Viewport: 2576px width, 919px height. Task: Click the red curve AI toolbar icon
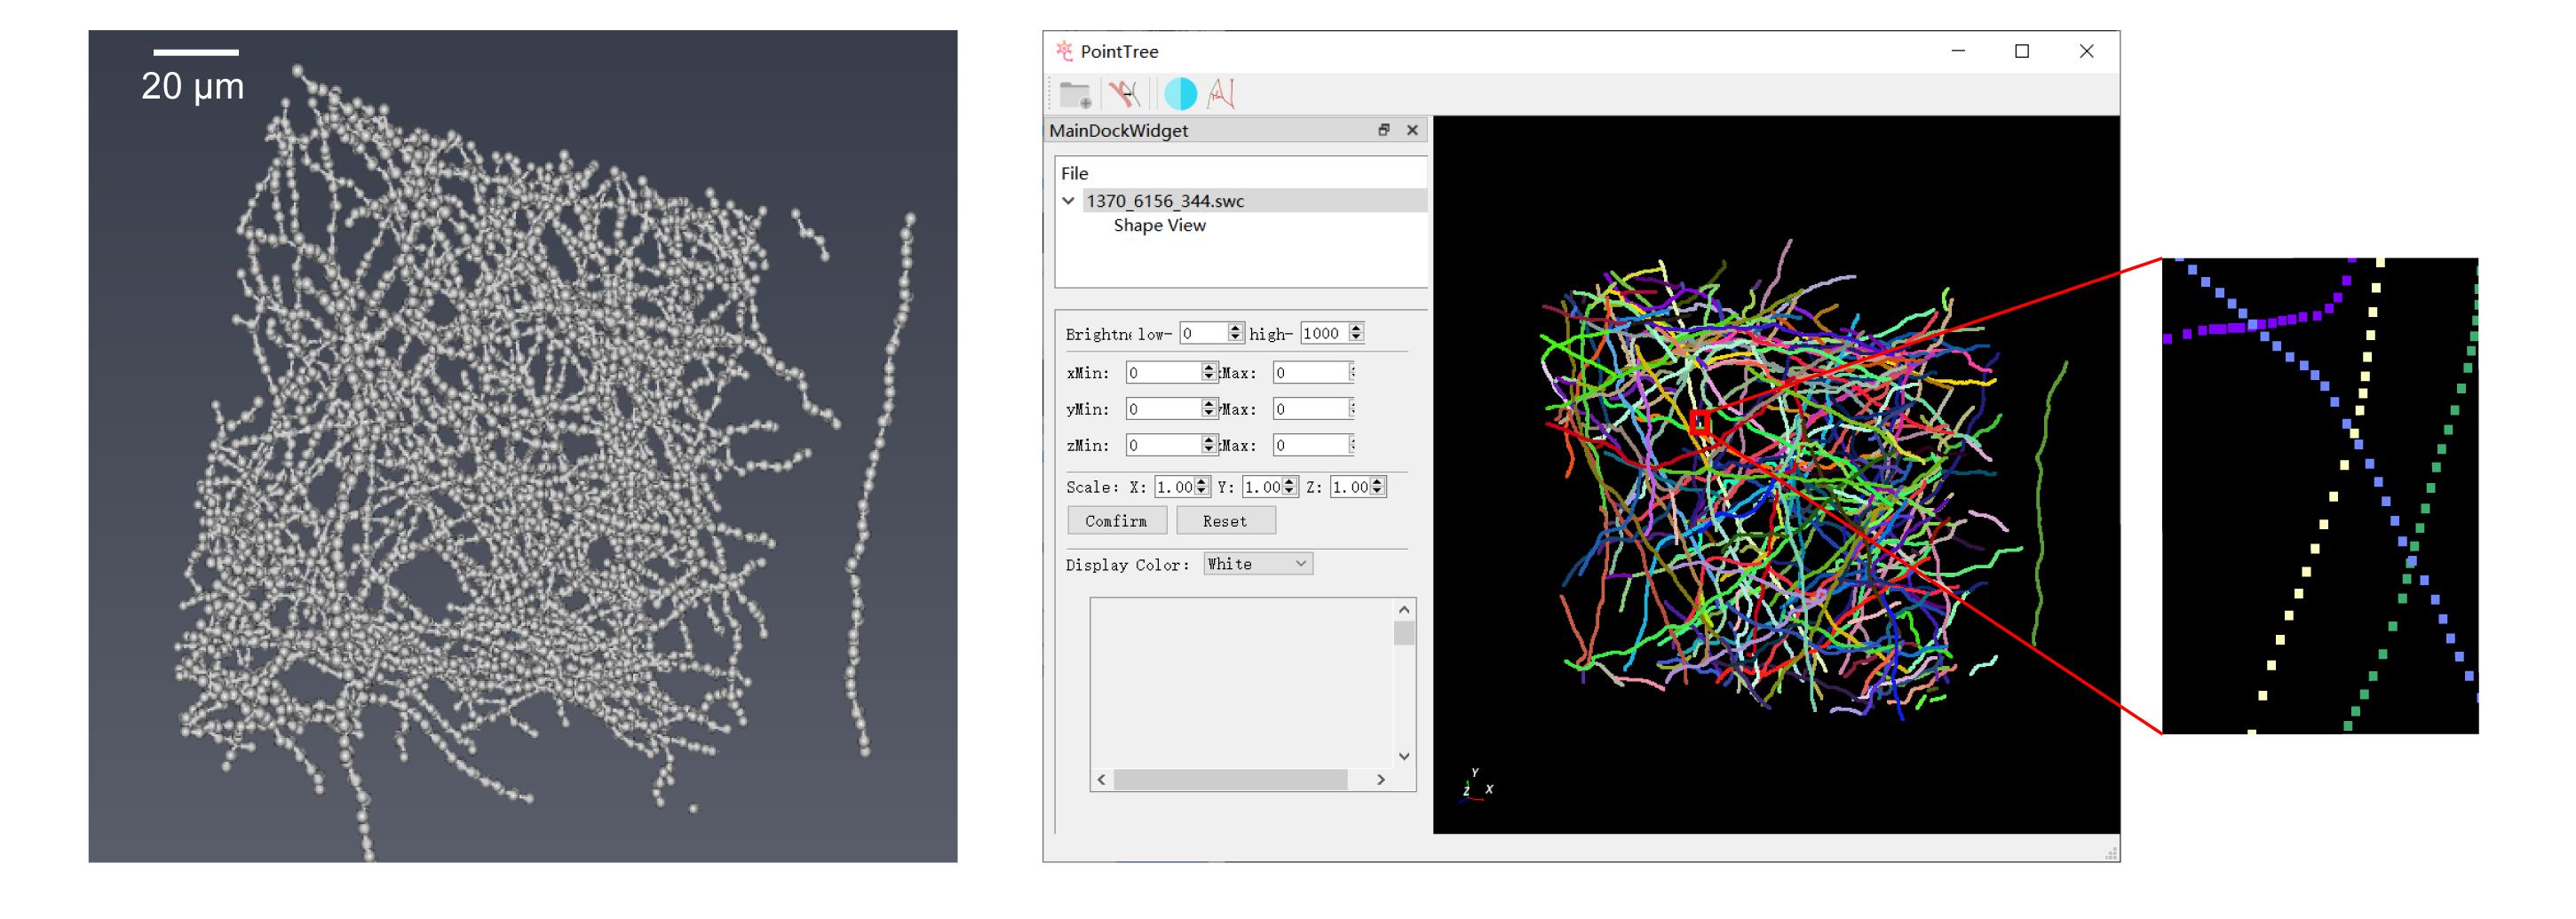point(1221,94)
